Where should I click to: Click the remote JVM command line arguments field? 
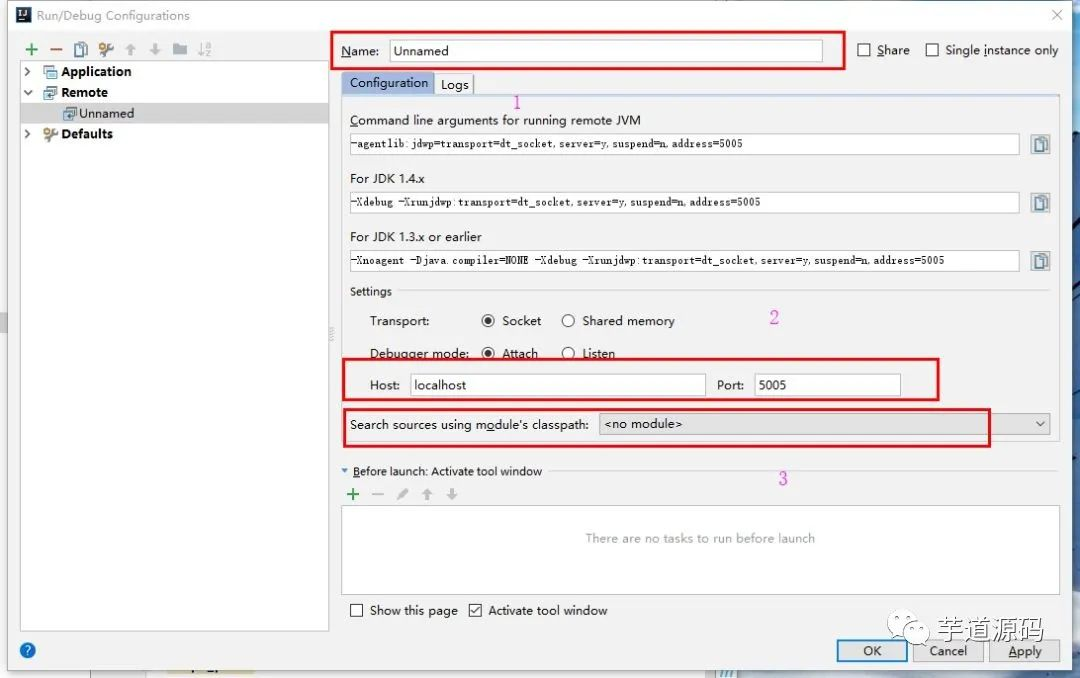[685, 144]
